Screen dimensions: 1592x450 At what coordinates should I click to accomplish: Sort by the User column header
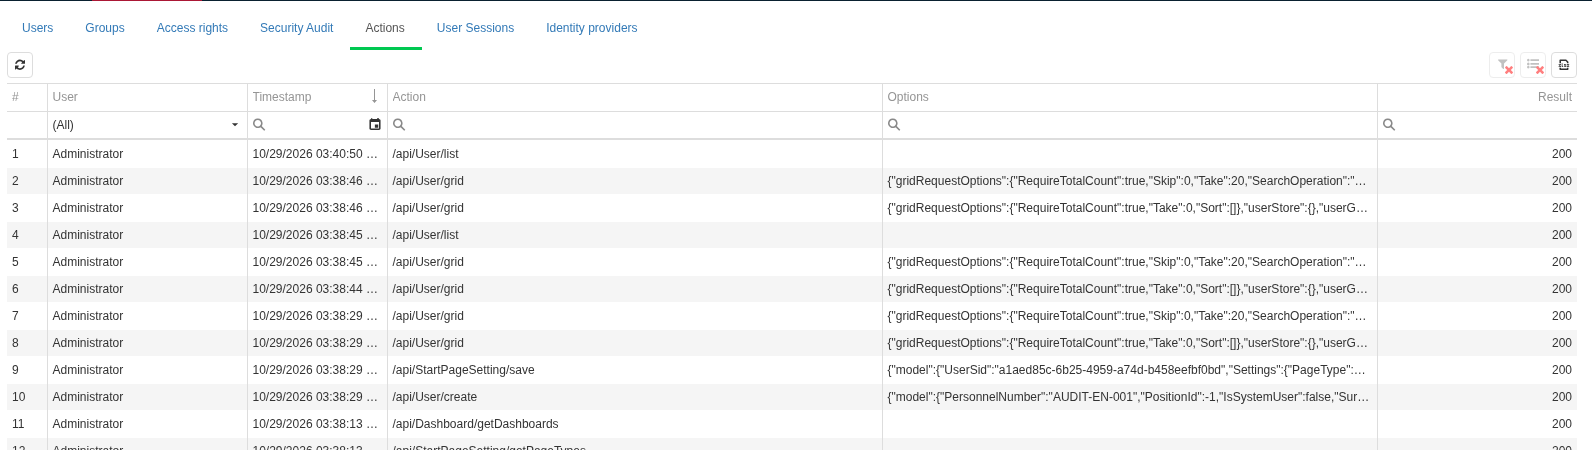click(x=147, y=97)
